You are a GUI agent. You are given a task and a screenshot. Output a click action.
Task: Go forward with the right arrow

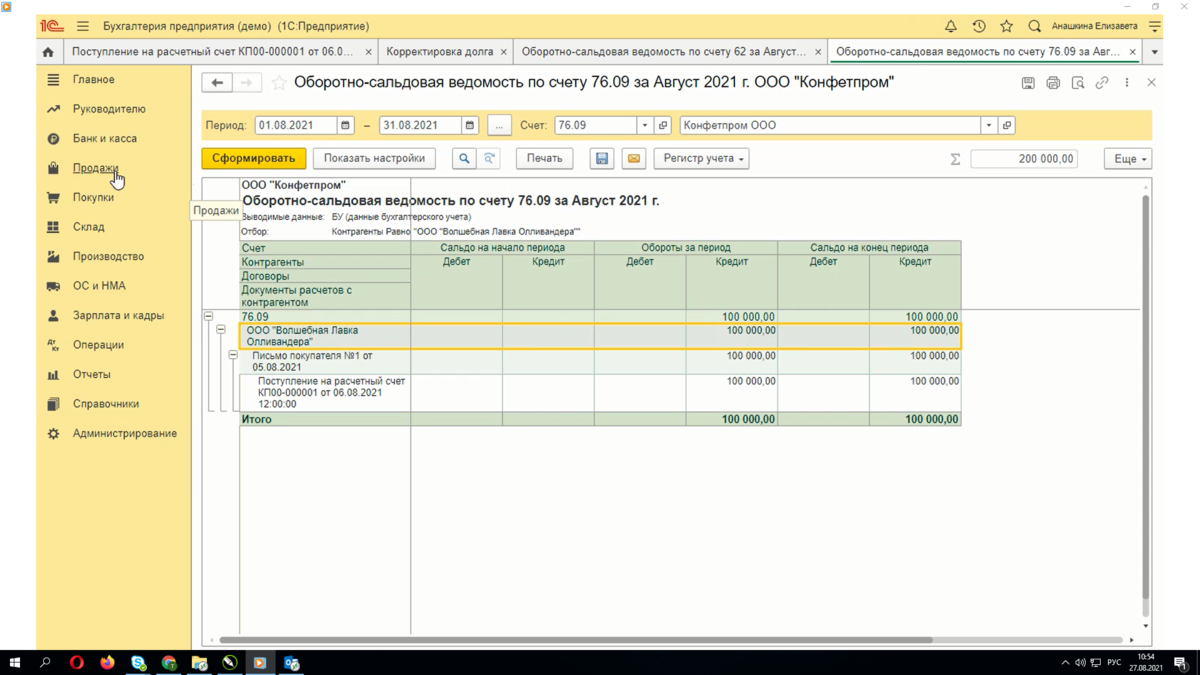246,83
